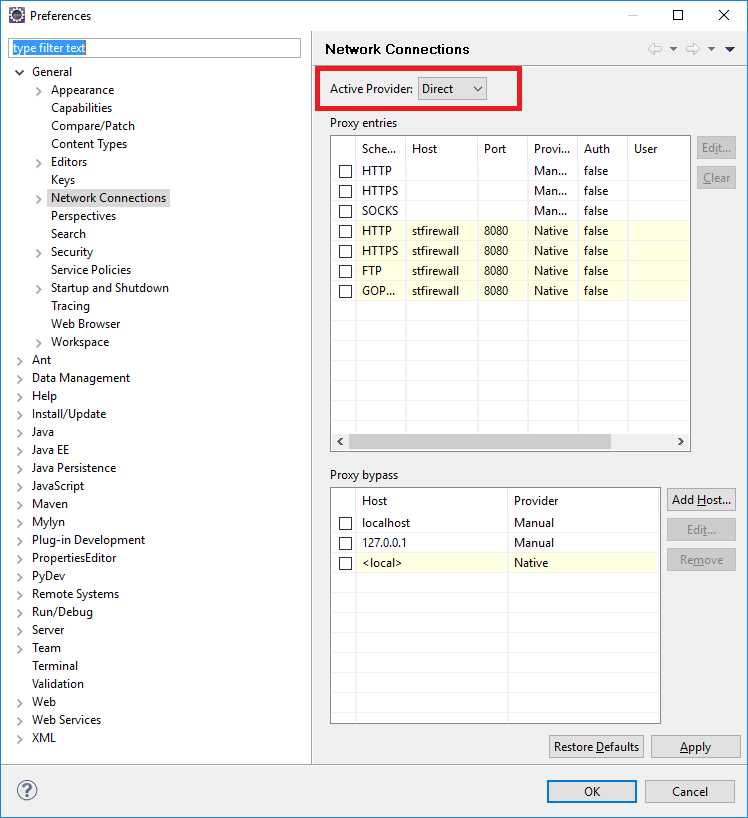Image resolution: width=748 pixels, height=818 pixels.
Task: Open the forward history dropdown arrow
Action: pyautogui.click(x=711, y=49)
